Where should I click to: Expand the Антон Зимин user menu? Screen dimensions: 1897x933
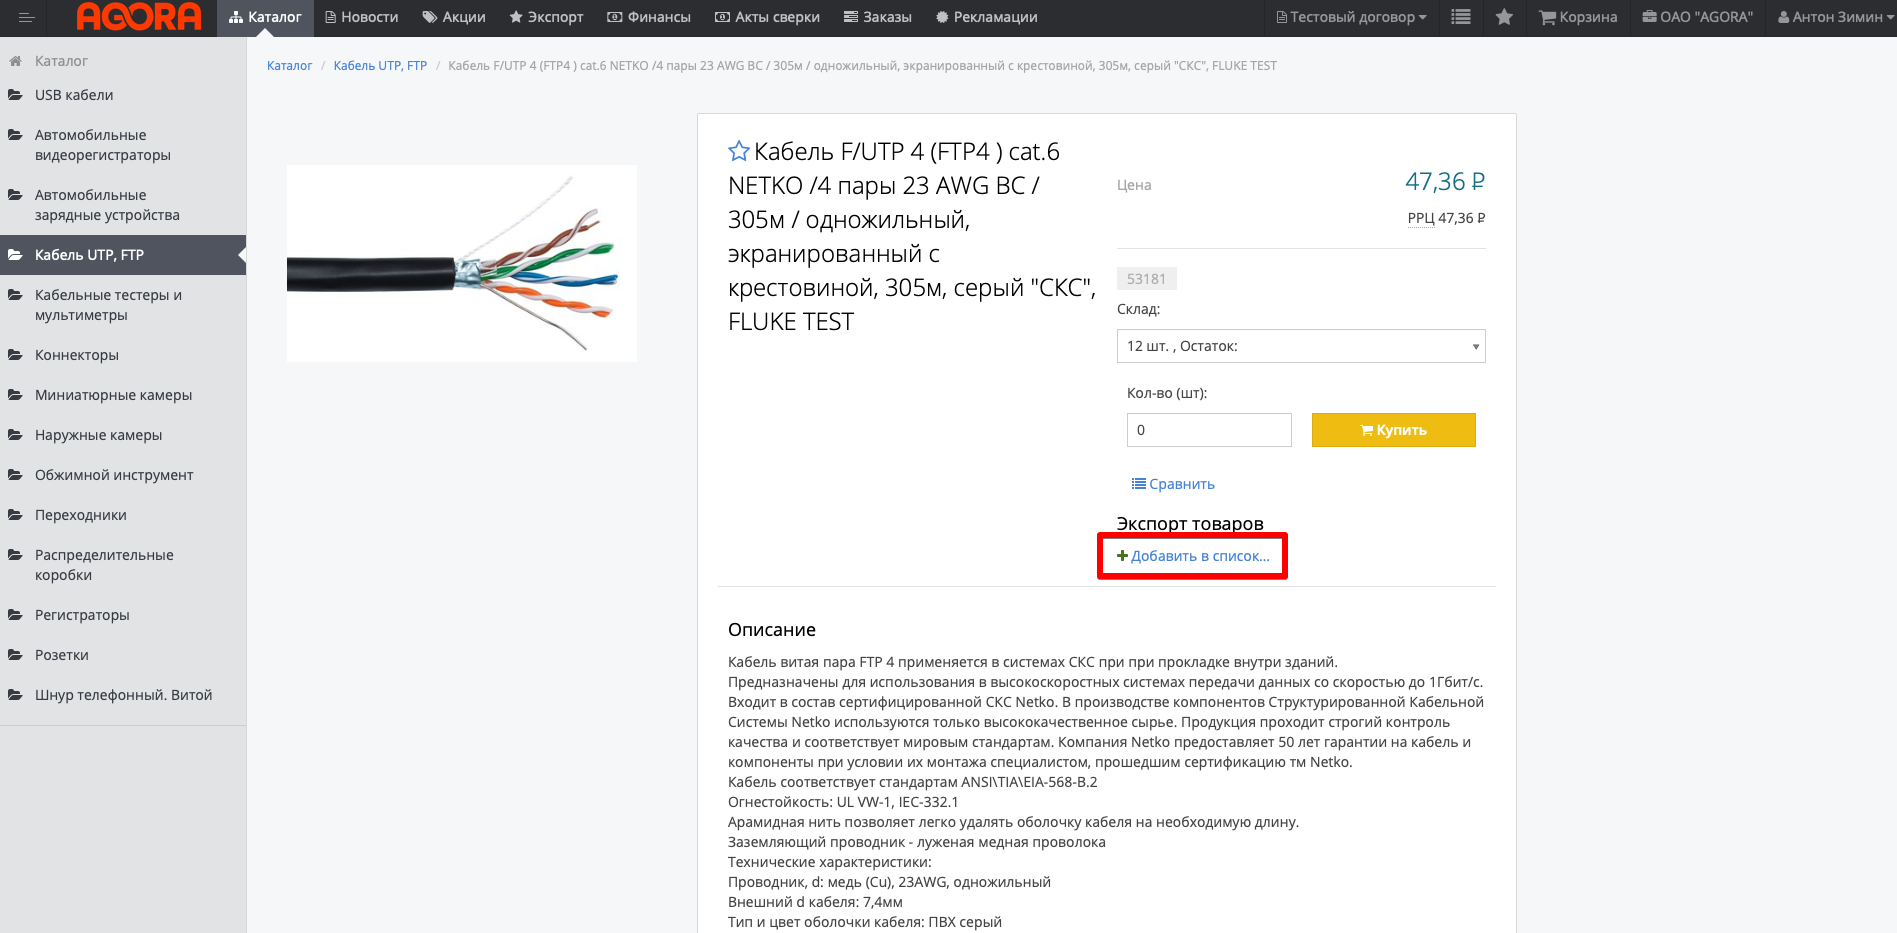coord(1835,17)
